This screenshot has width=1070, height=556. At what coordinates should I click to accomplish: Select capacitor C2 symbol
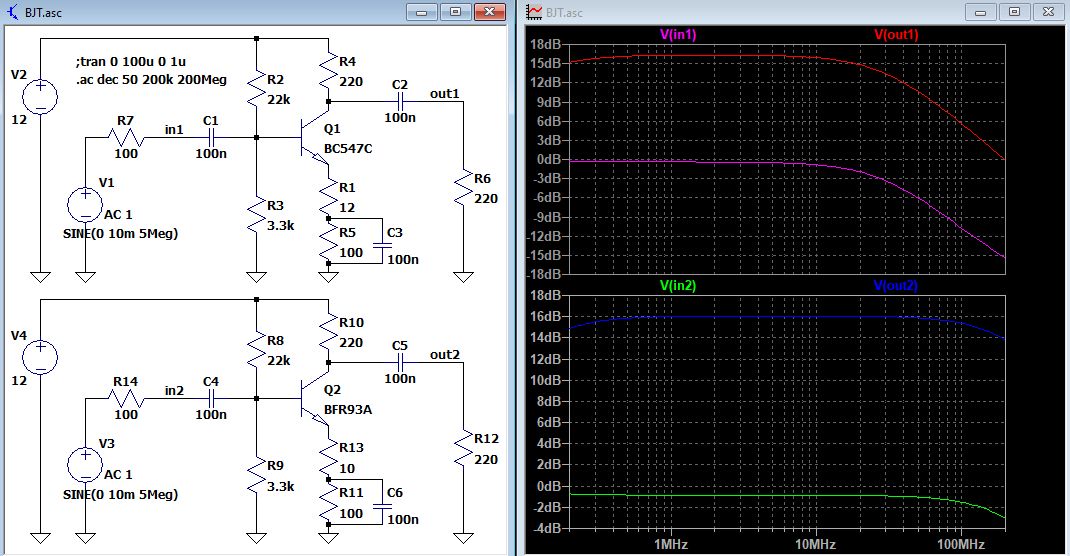[x=400, y=102]
